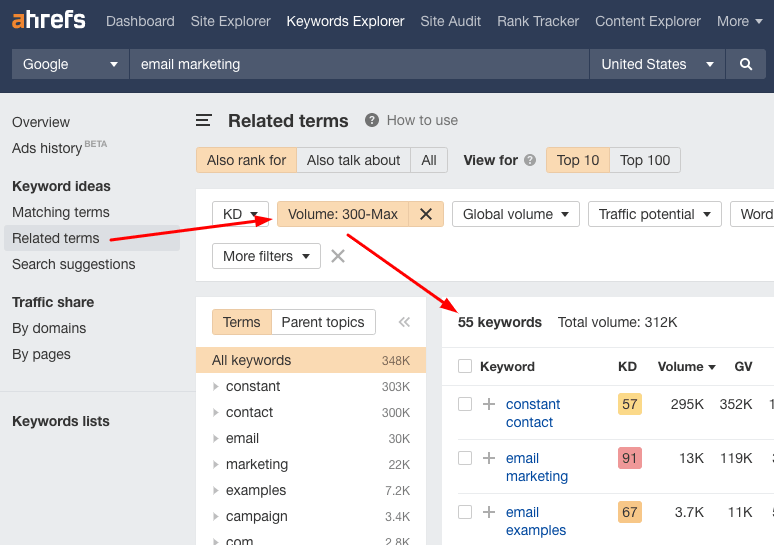Viewport: 774px width, 545px height.
Task: Open the KD filter dropdown
Action: pyautogui.click(x=240, y=214)
